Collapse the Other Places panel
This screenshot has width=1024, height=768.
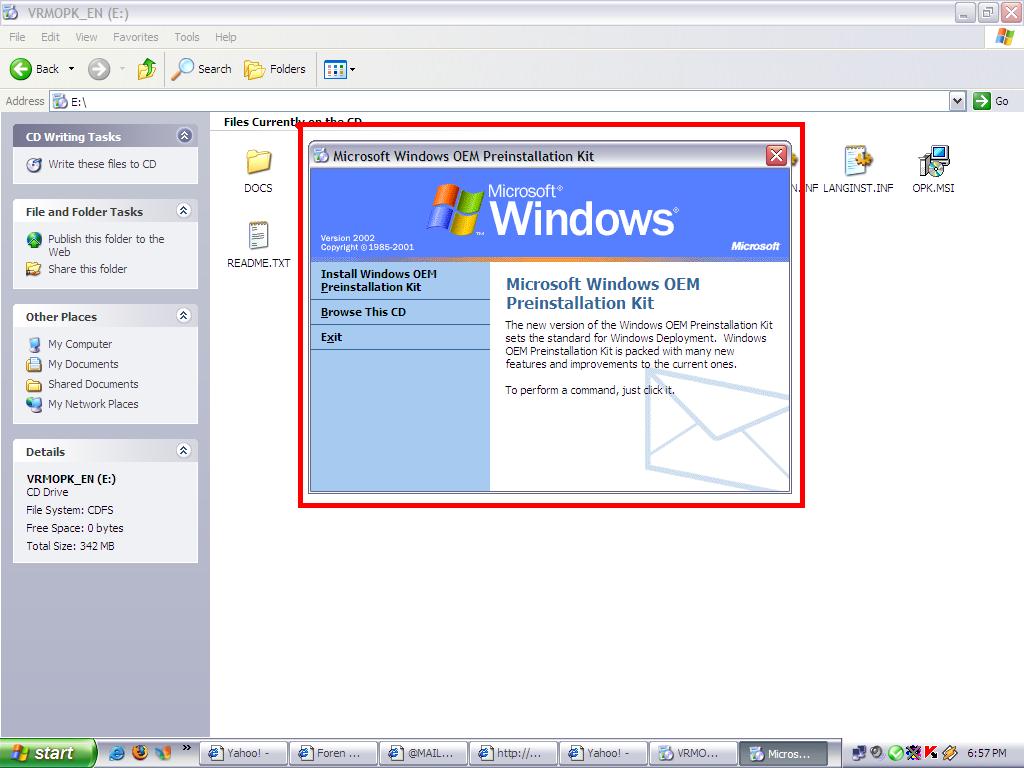(184, 315)
